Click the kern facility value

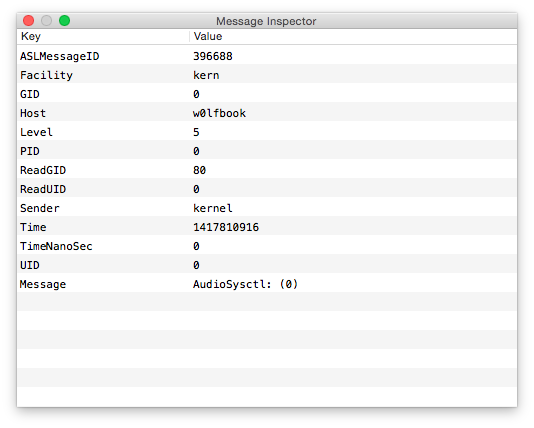pyautogui.click(x=206, y=75)
